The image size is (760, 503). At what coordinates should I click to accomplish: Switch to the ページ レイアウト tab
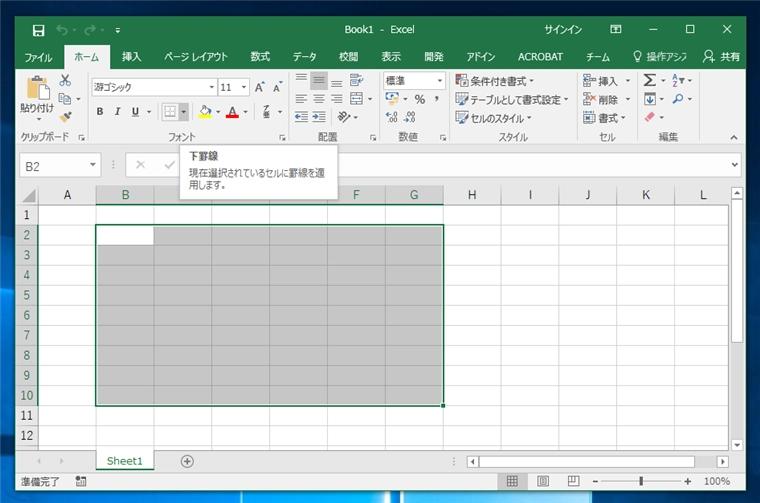(x=196, y=57)
